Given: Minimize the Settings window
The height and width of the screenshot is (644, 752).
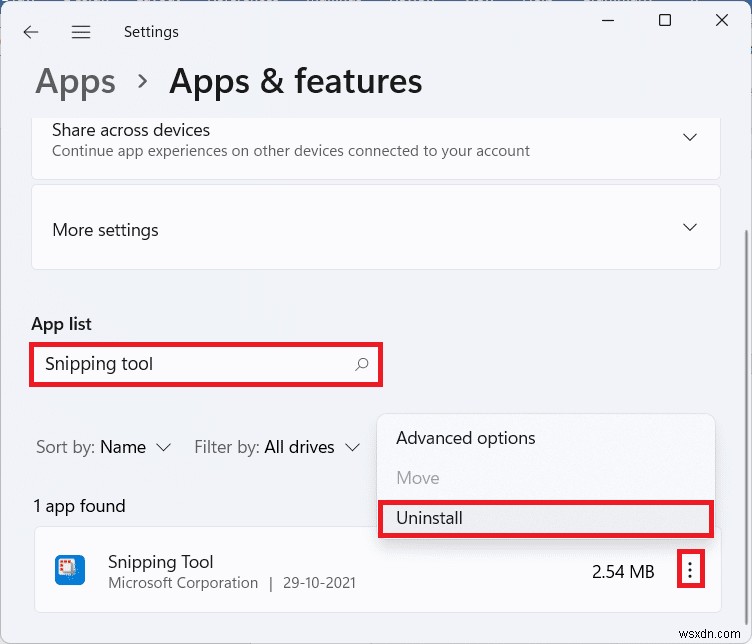Looking at the screenshot, I should (x=608, y=20).
